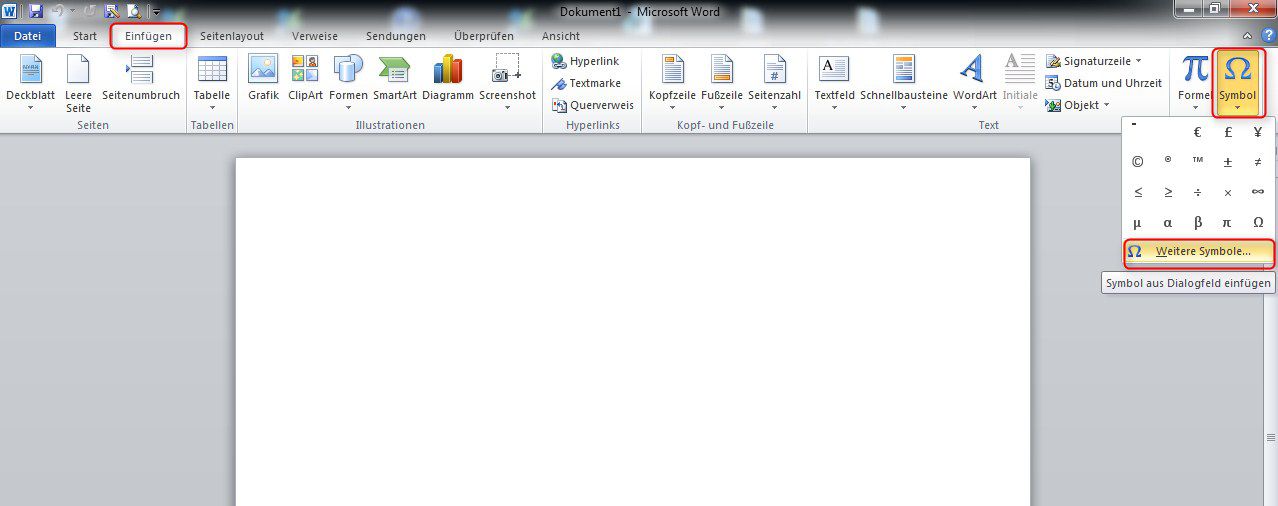Select the Einfügen ribbon tab
The image size is (1278, 506).
148,36
